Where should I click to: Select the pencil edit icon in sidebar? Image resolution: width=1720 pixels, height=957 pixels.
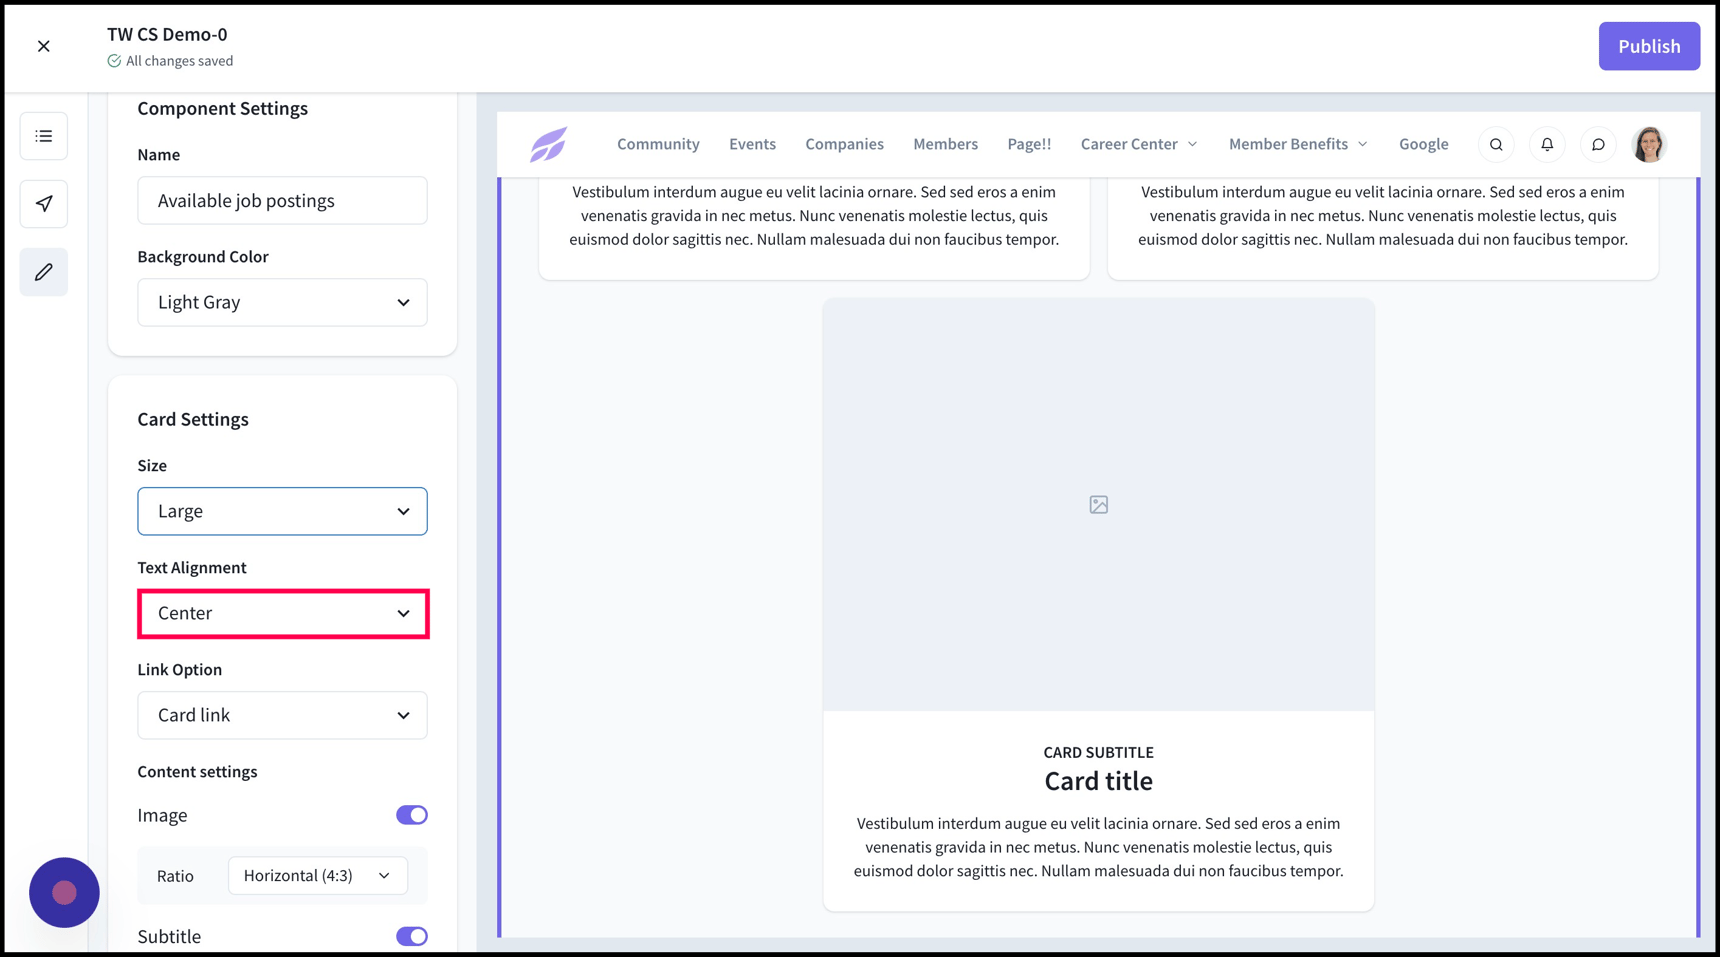tap(44, 272)
